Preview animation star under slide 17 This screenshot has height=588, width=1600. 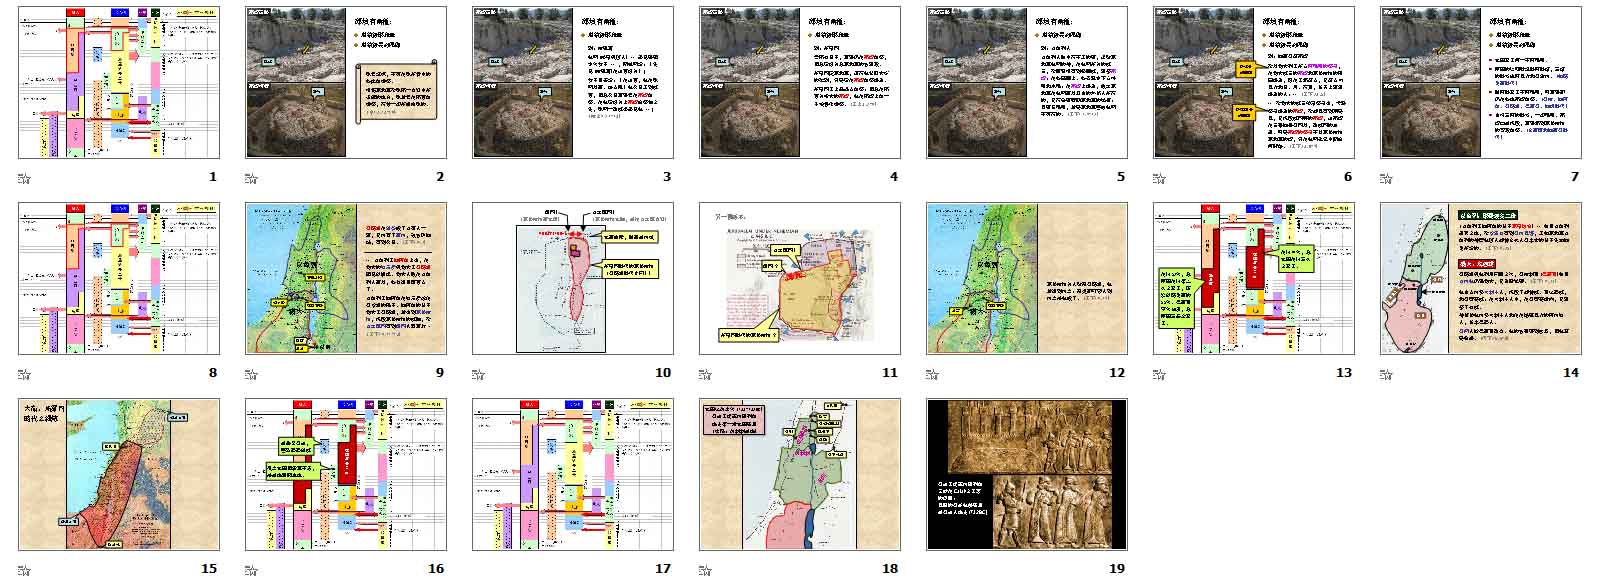coord(478,571)
